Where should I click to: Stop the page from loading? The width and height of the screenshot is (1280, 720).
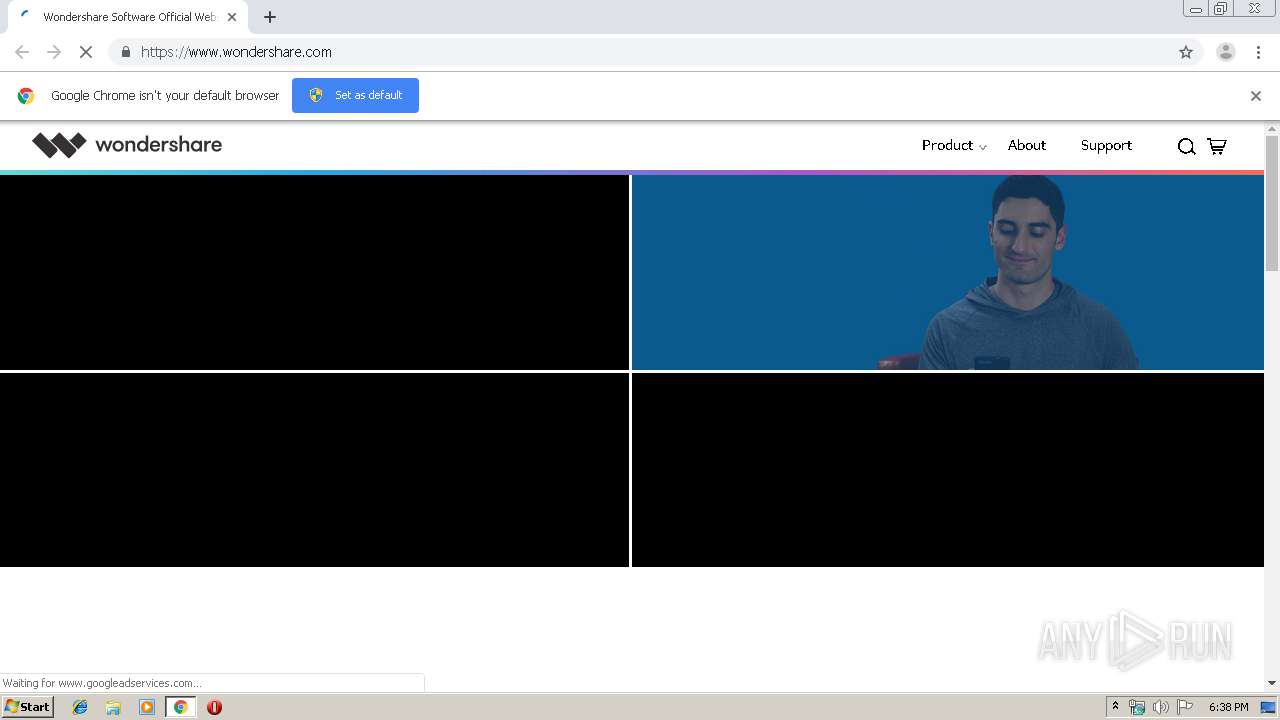86,52
